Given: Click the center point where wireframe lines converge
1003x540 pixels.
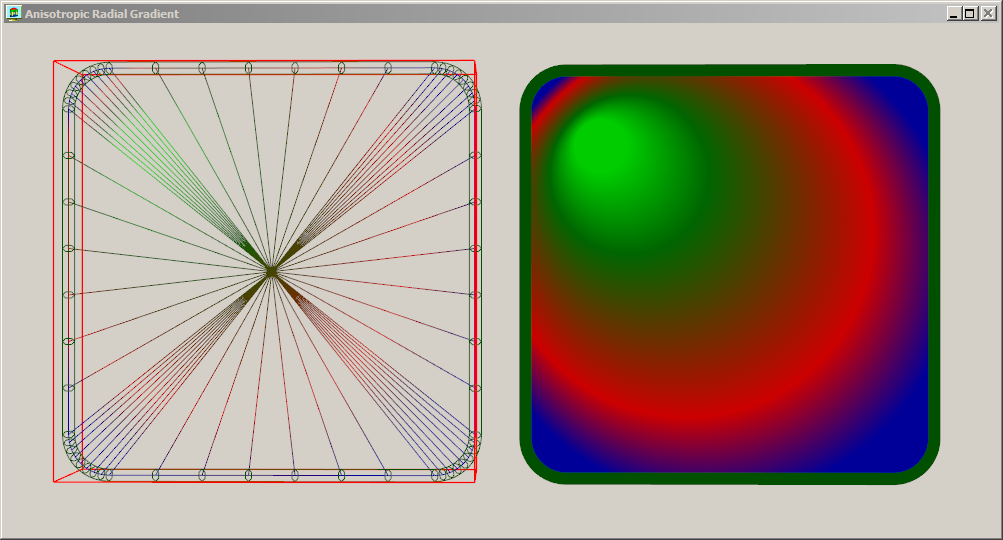Looking at the screenshot, I should [x=271, y=271].
